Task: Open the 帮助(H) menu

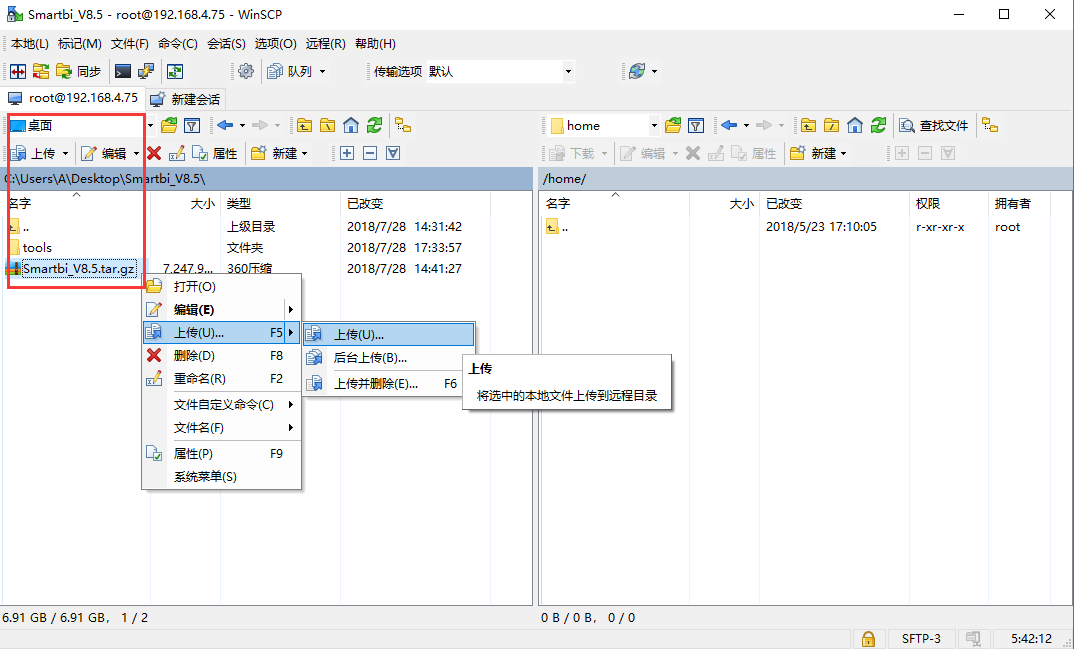Action: pos(375,44)
